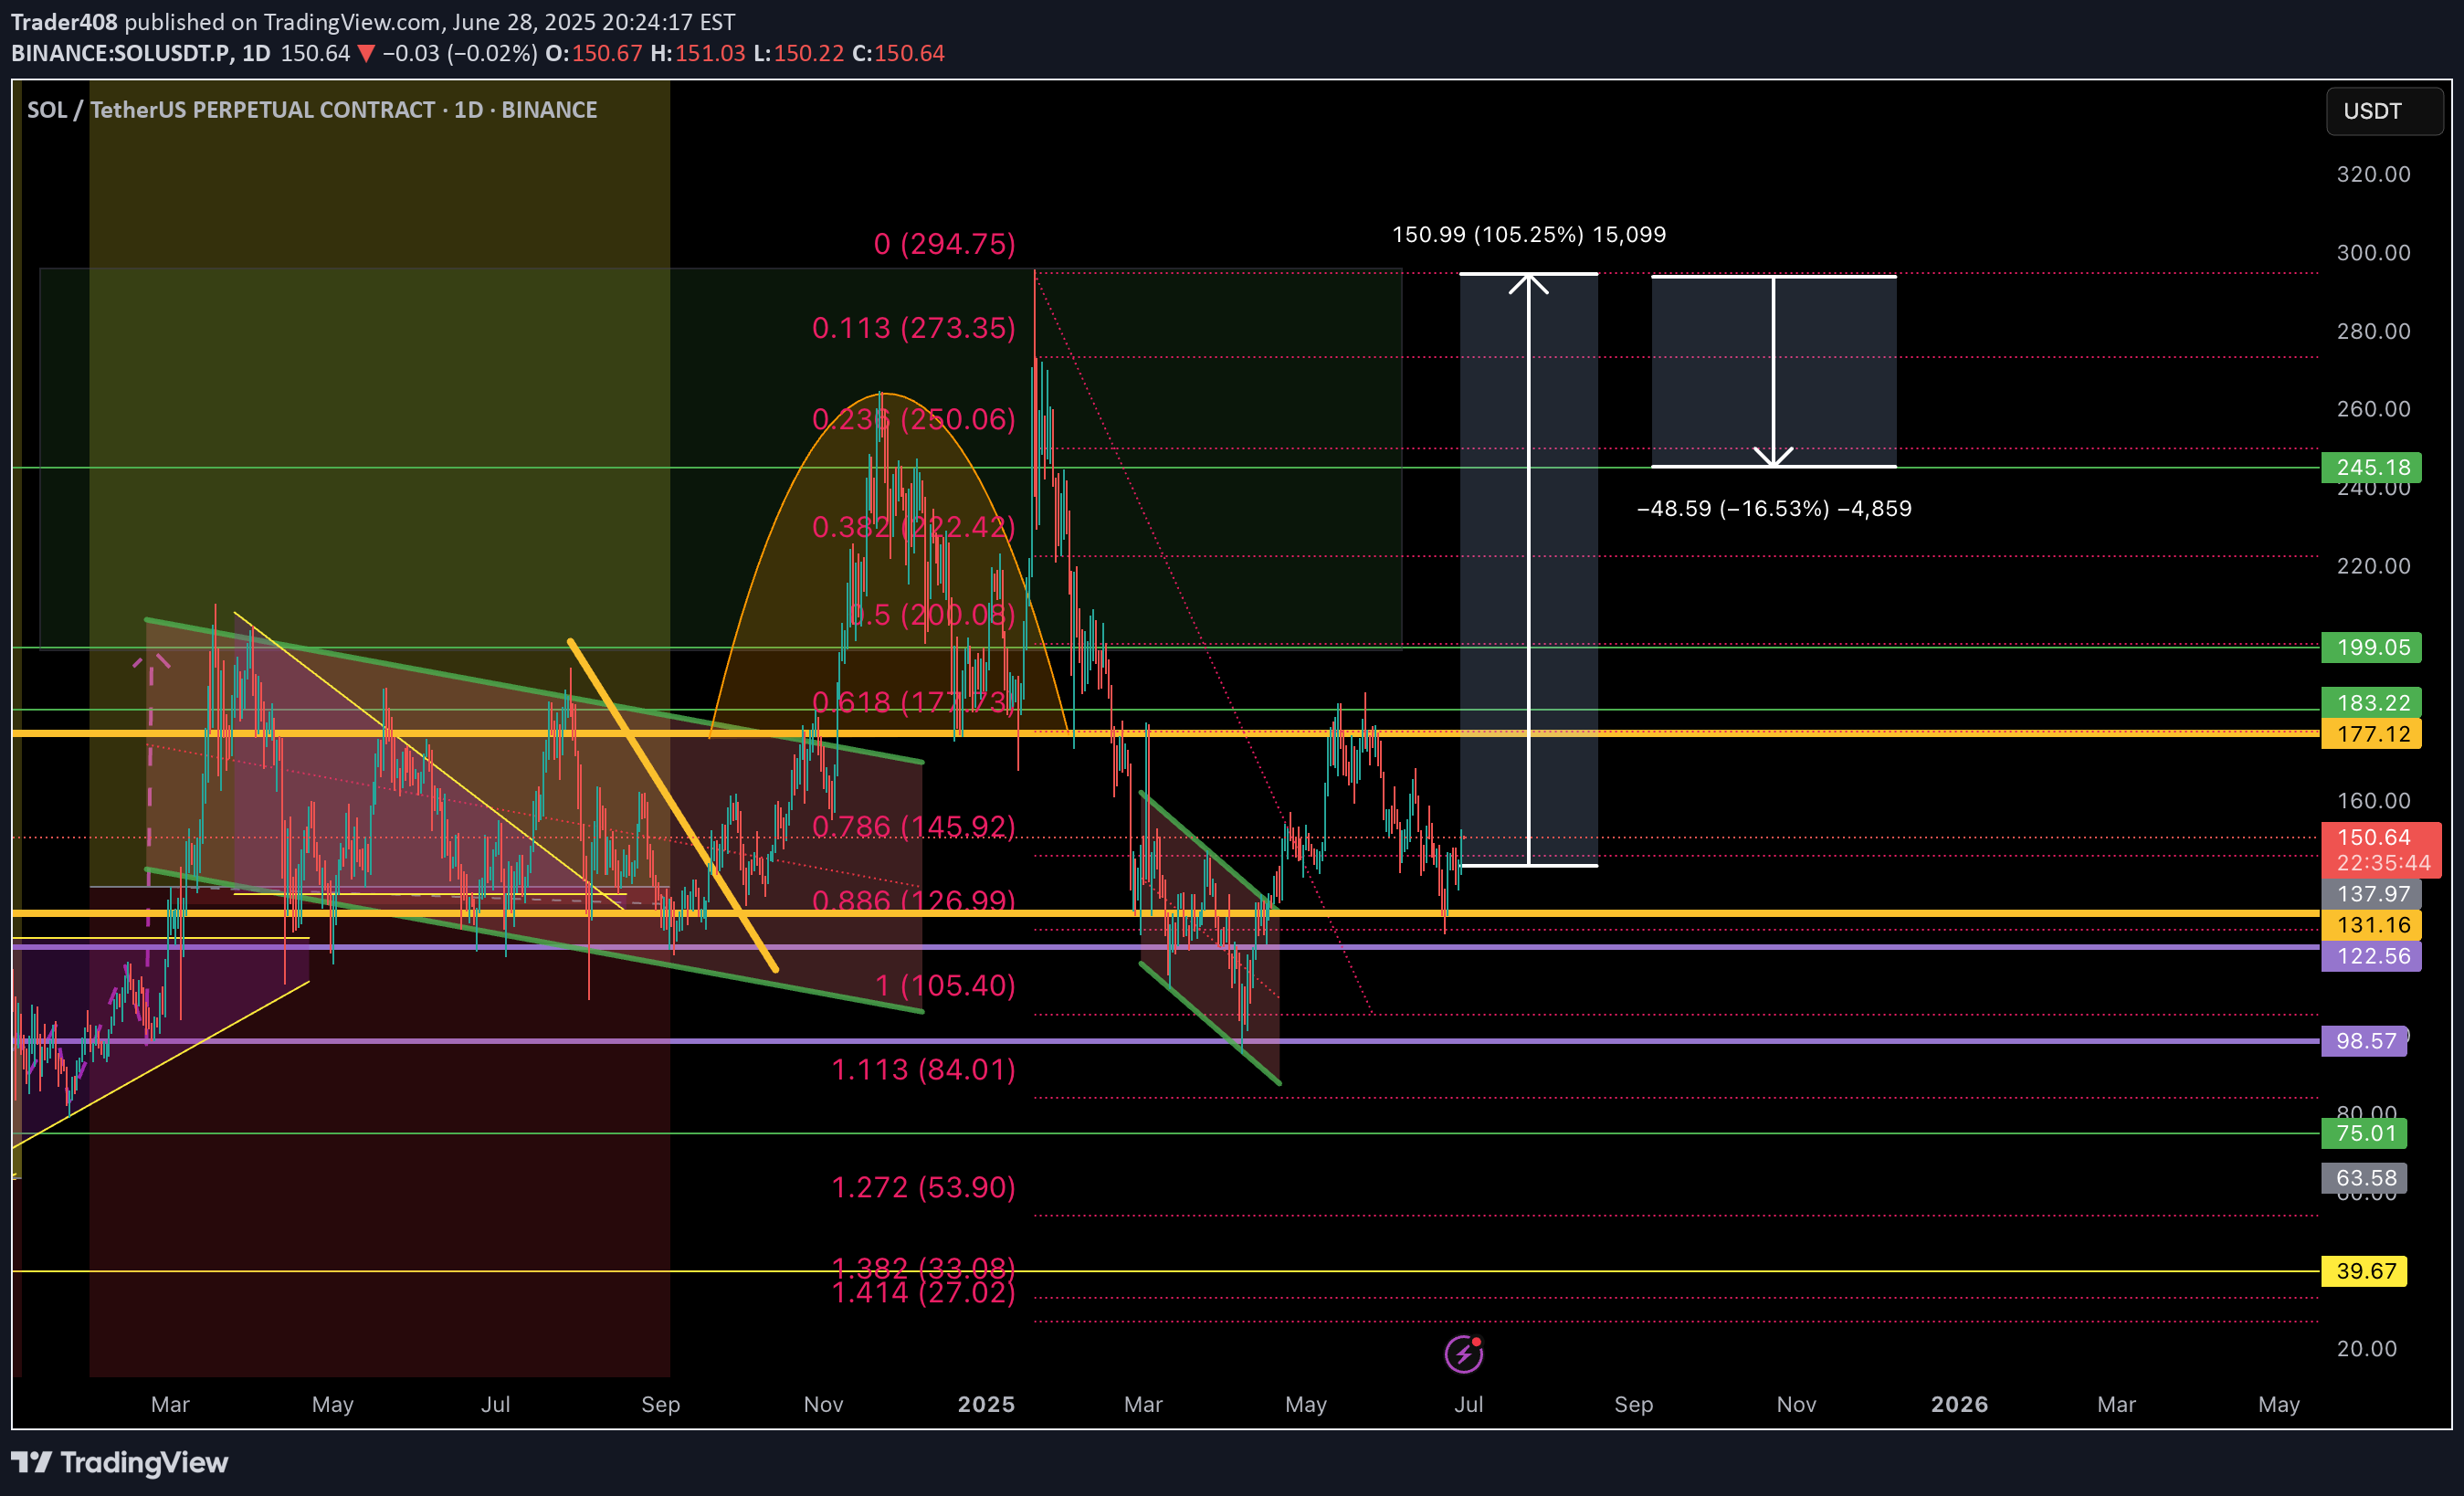The image size is (2464, 1496).
Task: Click the 122.56 purple price label
Action: 2371,956
